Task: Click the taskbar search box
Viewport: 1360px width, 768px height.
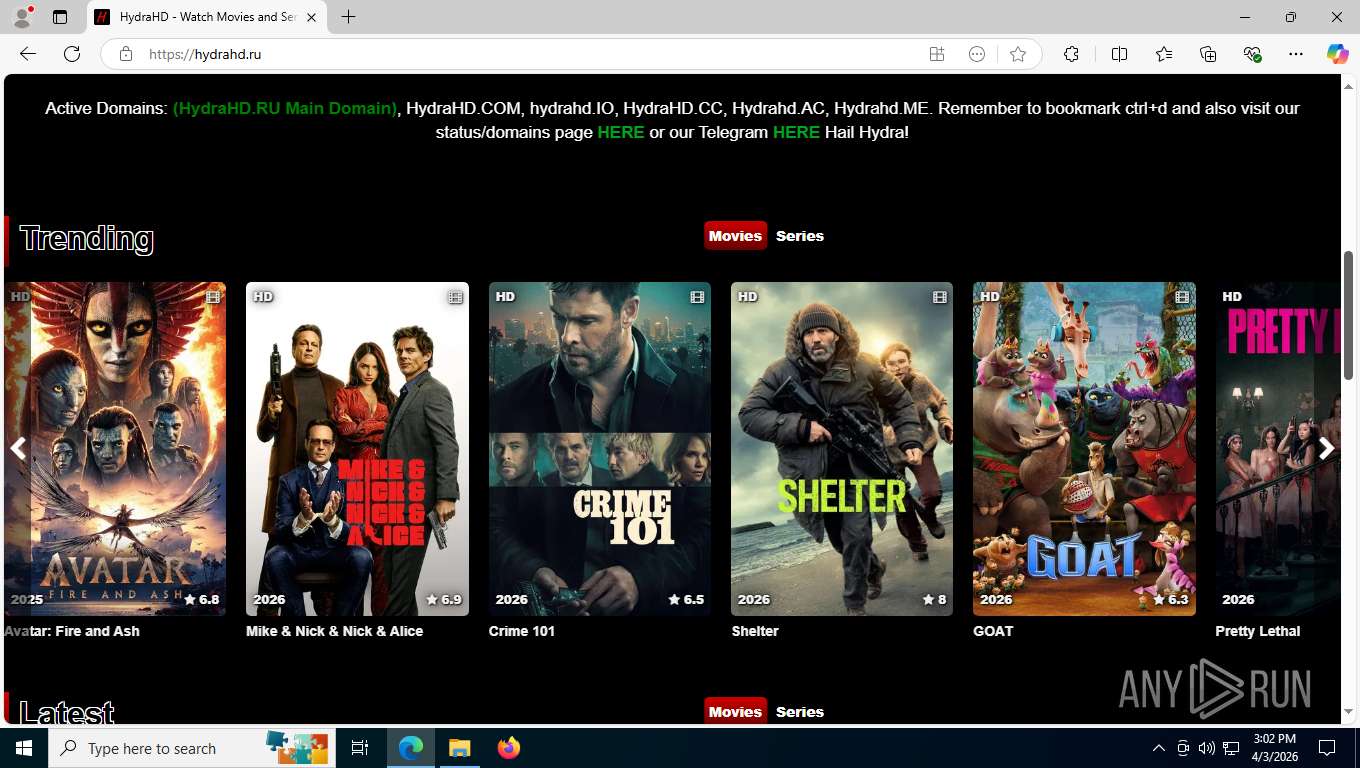Action: tap(191, 748)
